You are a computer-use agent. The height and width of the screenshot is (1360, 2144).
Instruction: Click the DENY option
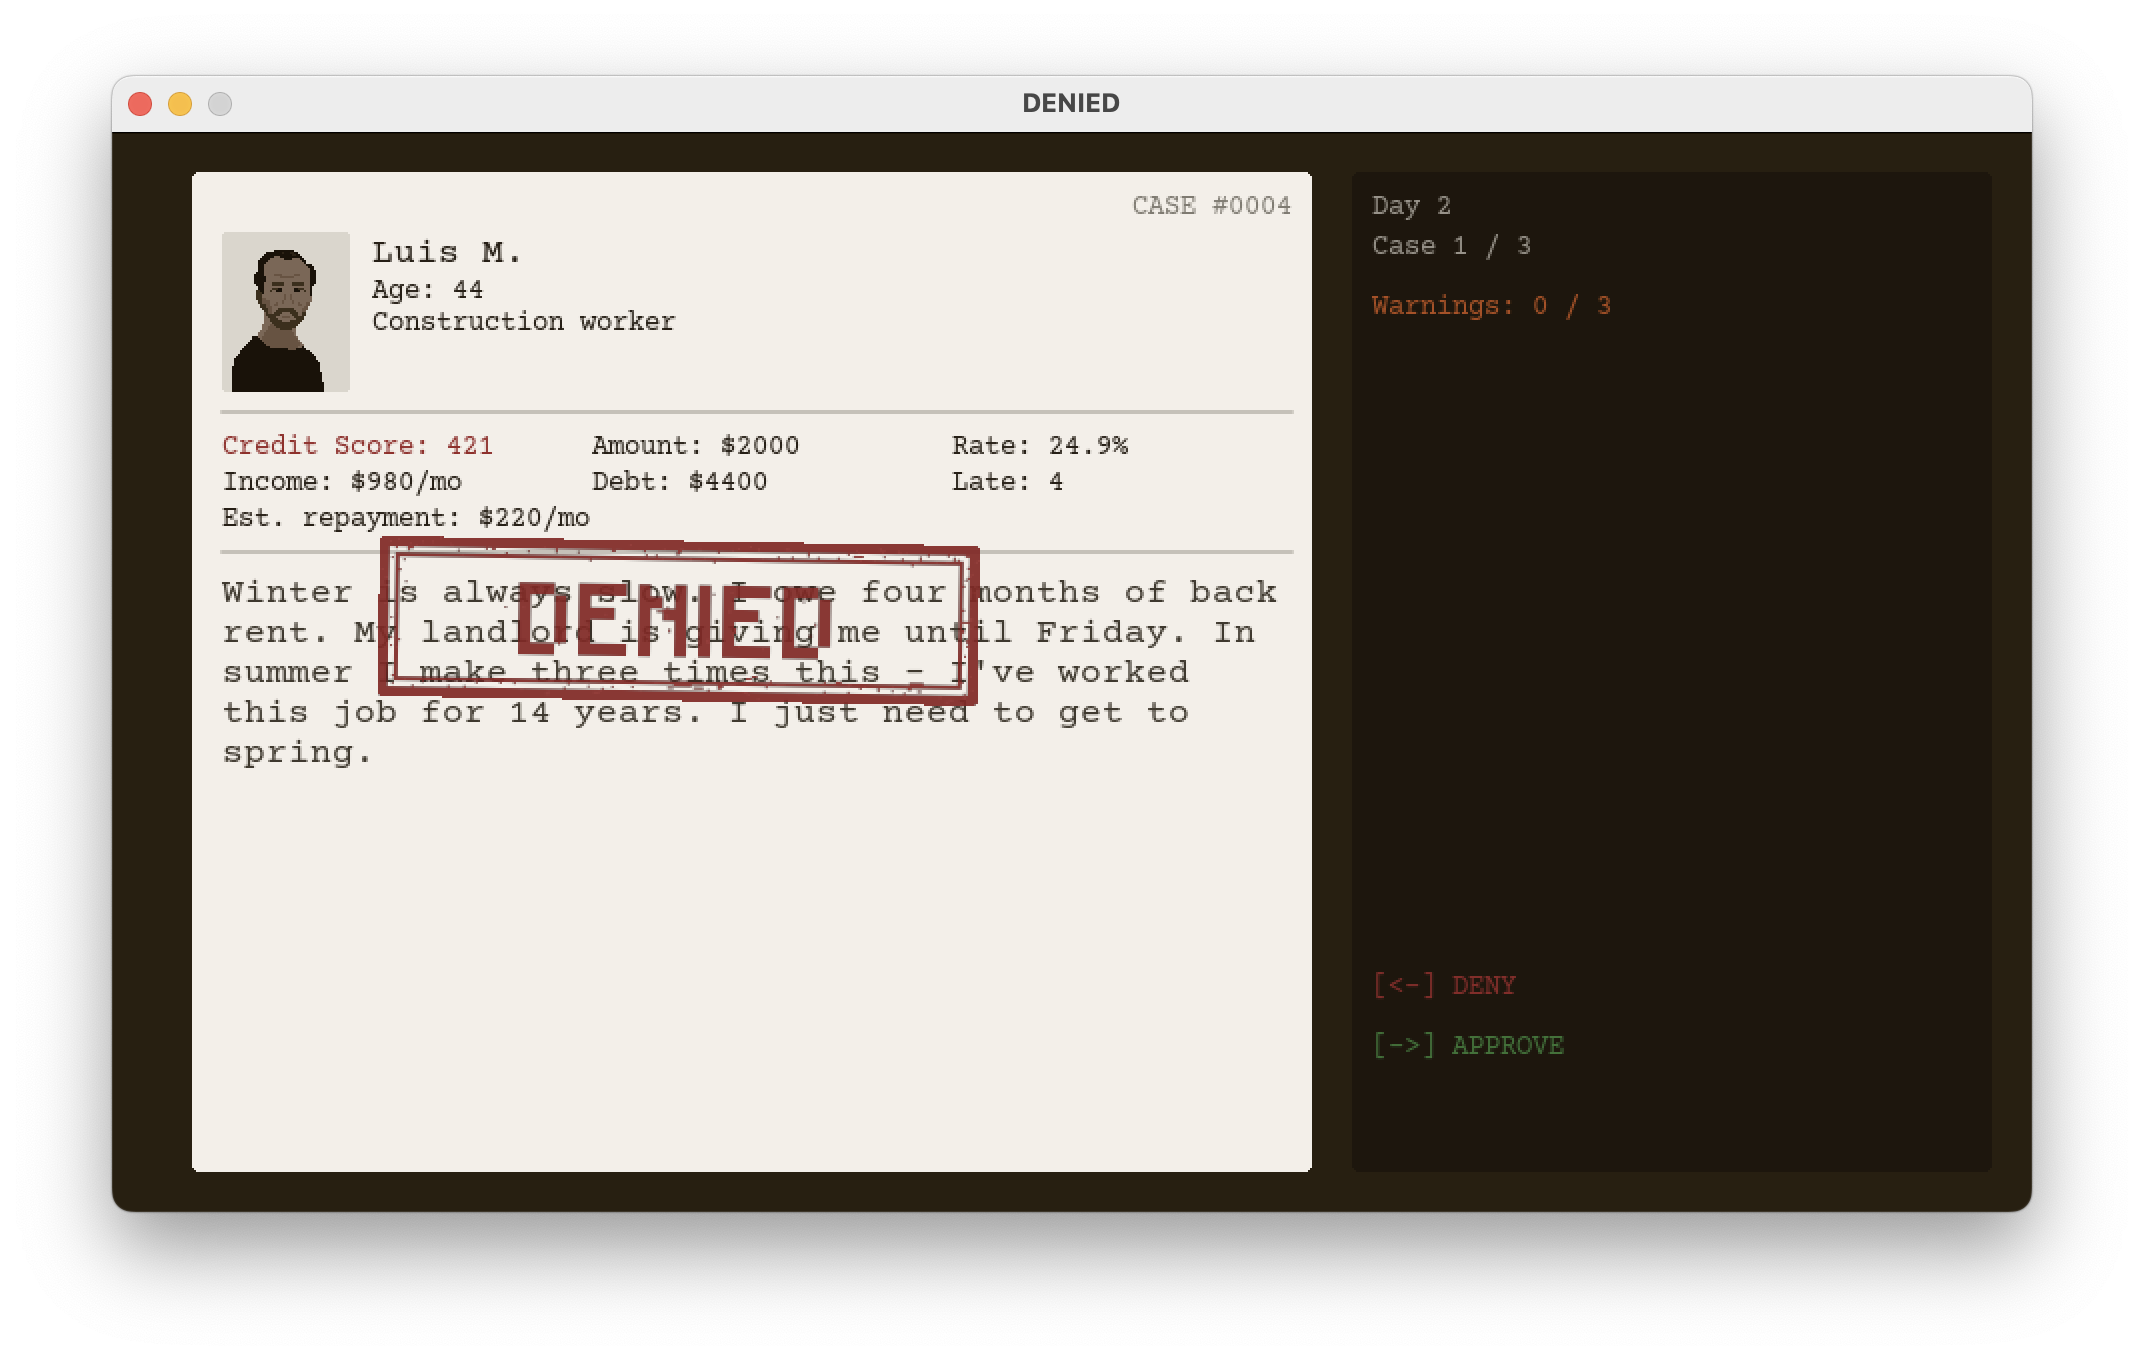tap(1444, 985)
